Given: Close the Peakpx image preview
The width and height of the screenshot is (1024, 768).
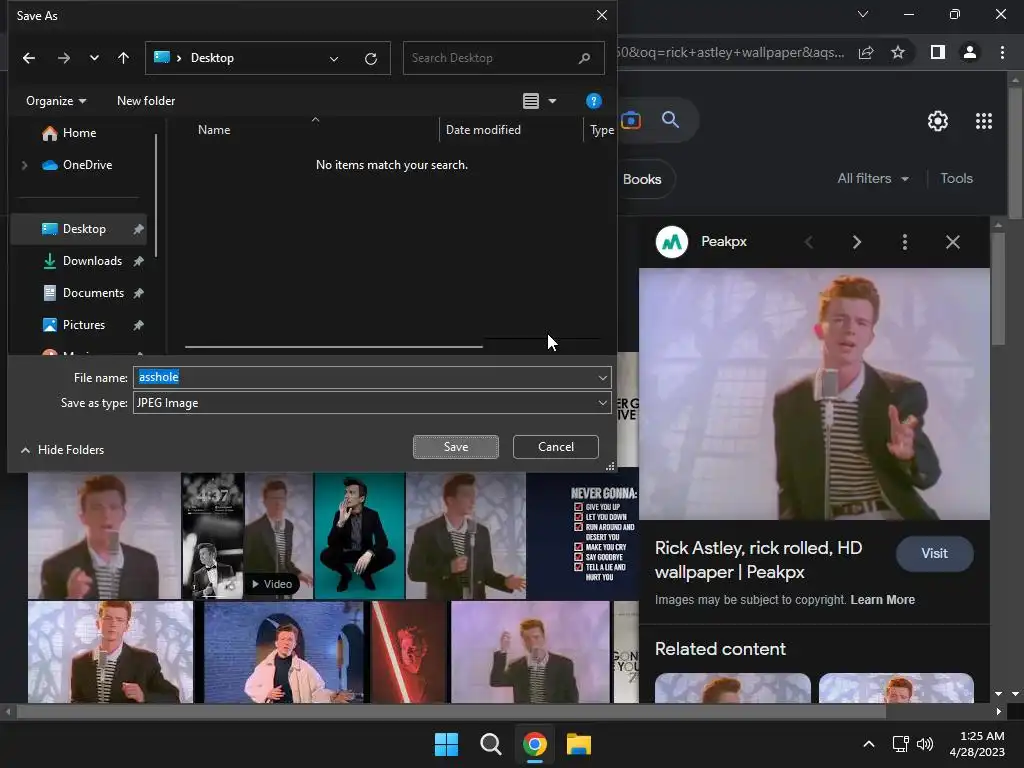Looking at the screenshot, I should (953, 242).
